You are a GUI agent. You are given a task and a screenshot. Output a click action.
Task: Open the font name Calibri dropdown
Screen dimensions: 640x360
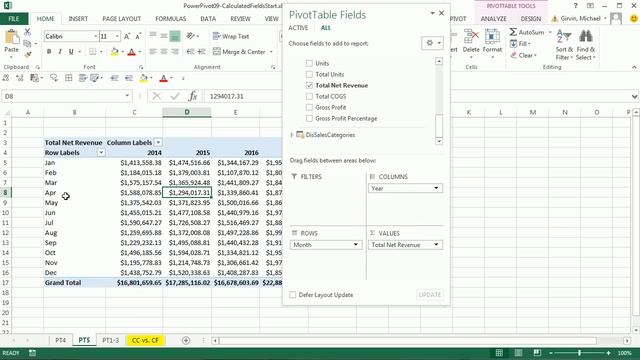[x=96, y=36]
